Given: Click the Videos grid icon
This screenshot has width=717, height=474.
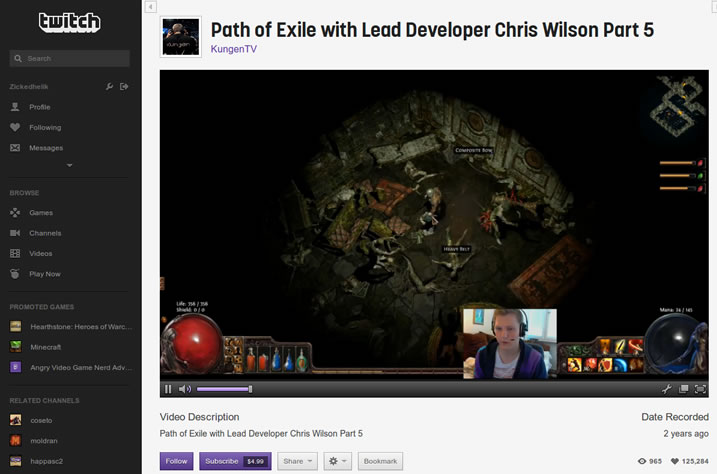Looking at the screenshot, I should pyautogui.click(x=15, y=253).
